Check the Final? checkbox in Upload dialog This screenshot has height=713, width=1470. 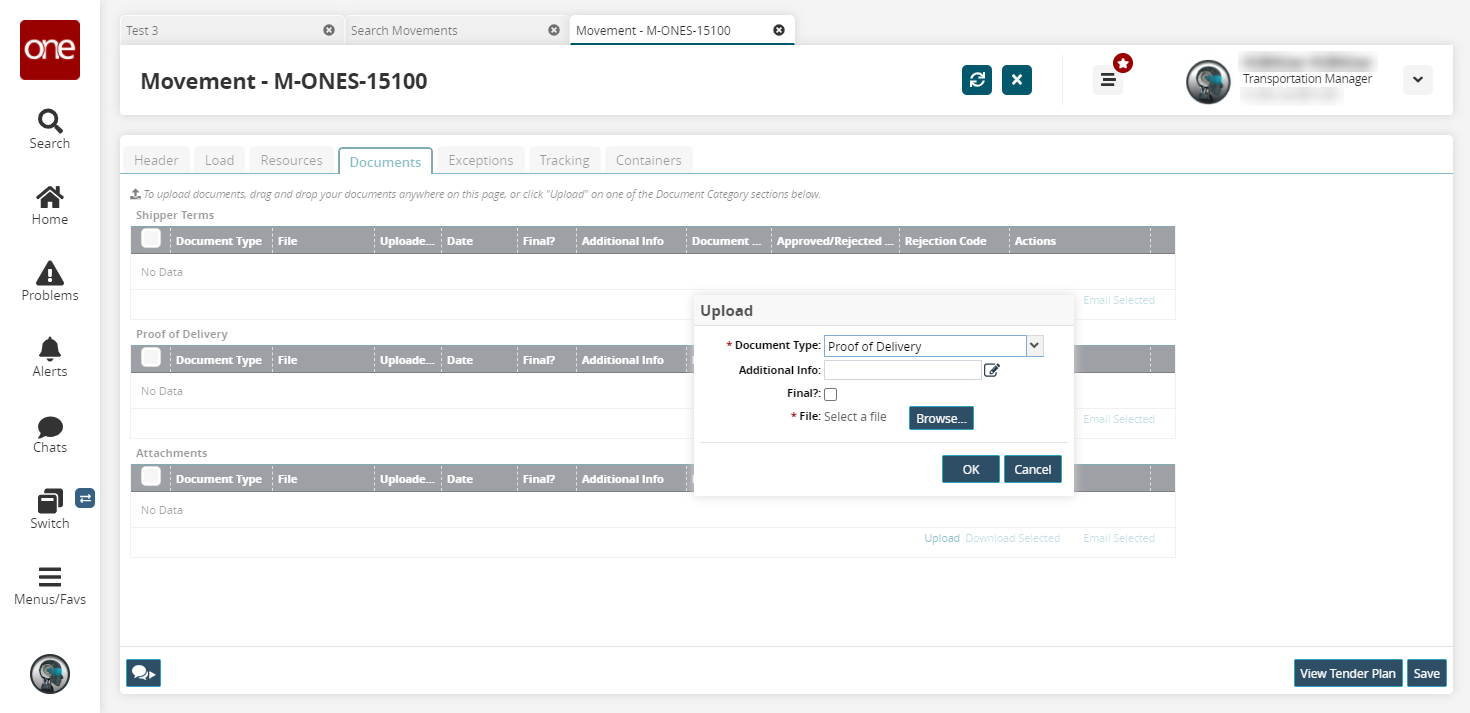pos(830,395)
